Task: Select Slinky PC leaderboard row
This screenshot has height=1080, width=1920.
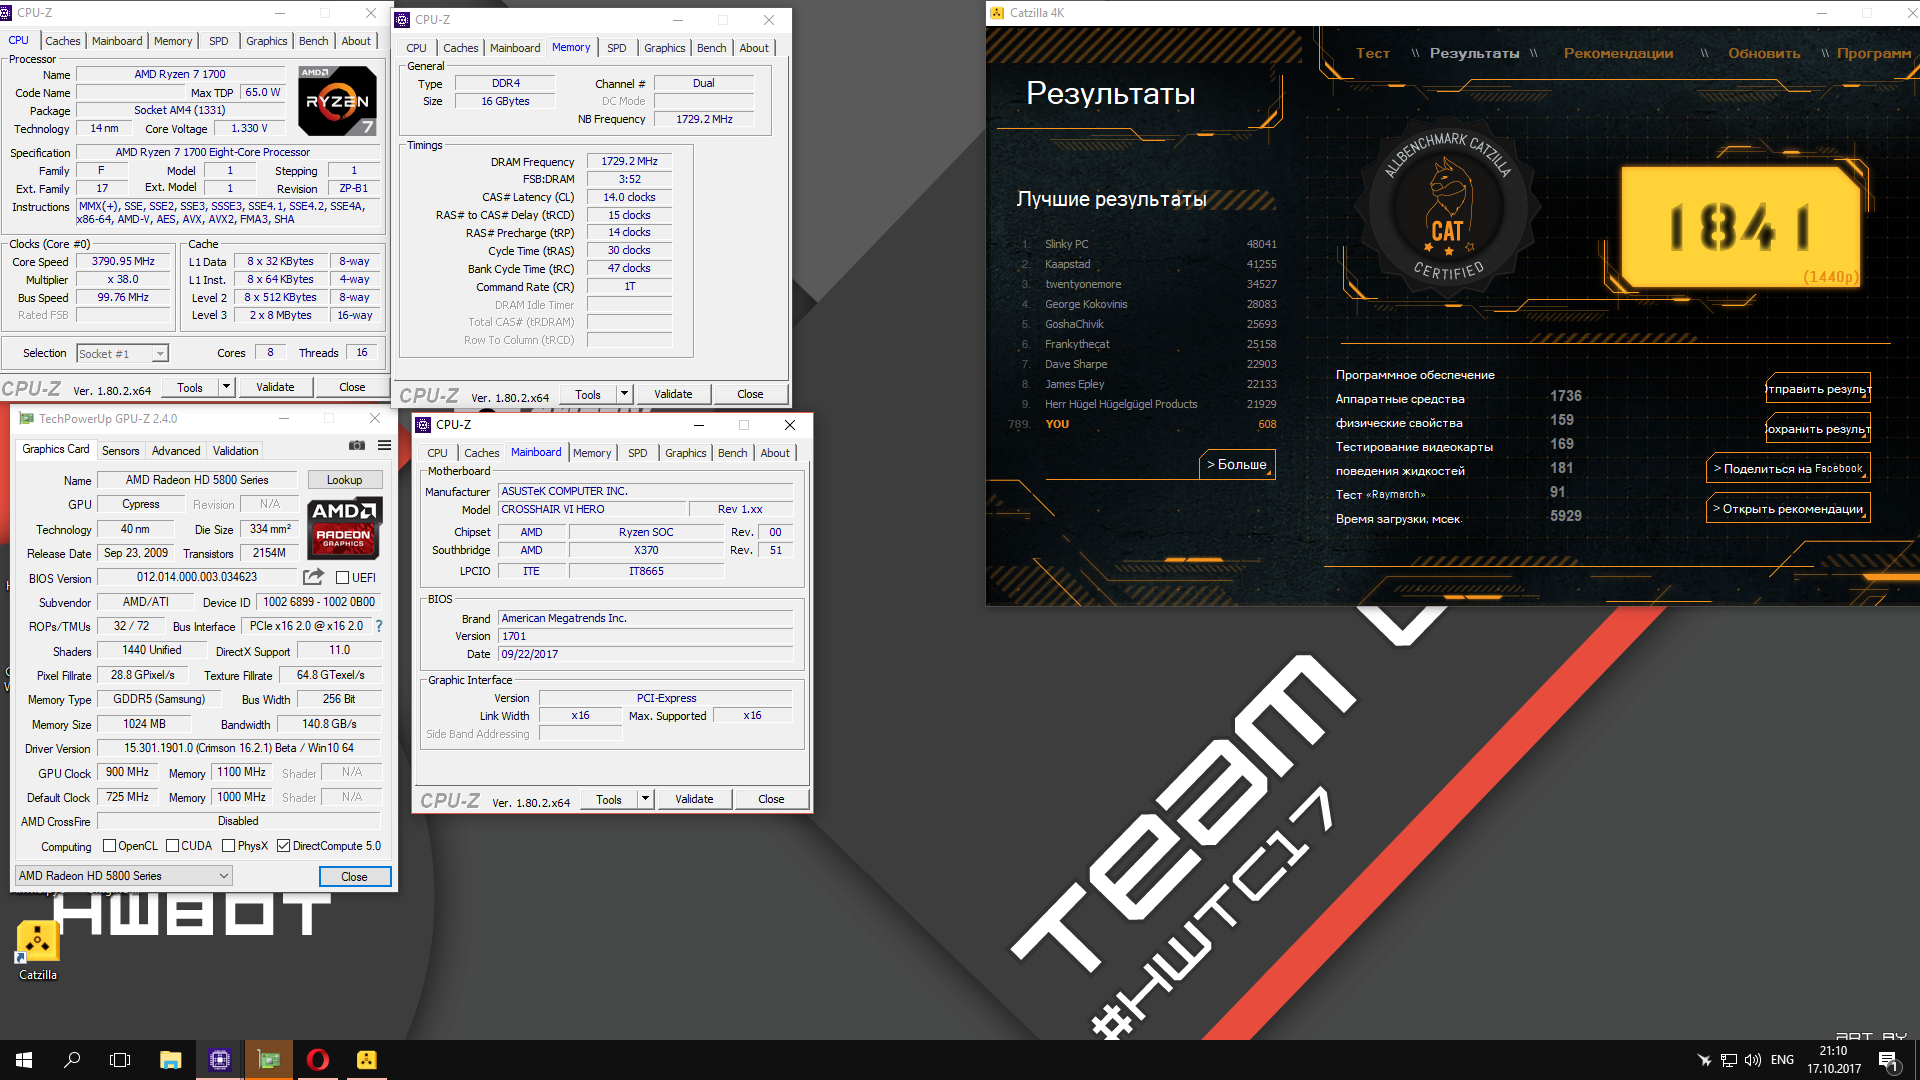Action: coord(1148,244)
